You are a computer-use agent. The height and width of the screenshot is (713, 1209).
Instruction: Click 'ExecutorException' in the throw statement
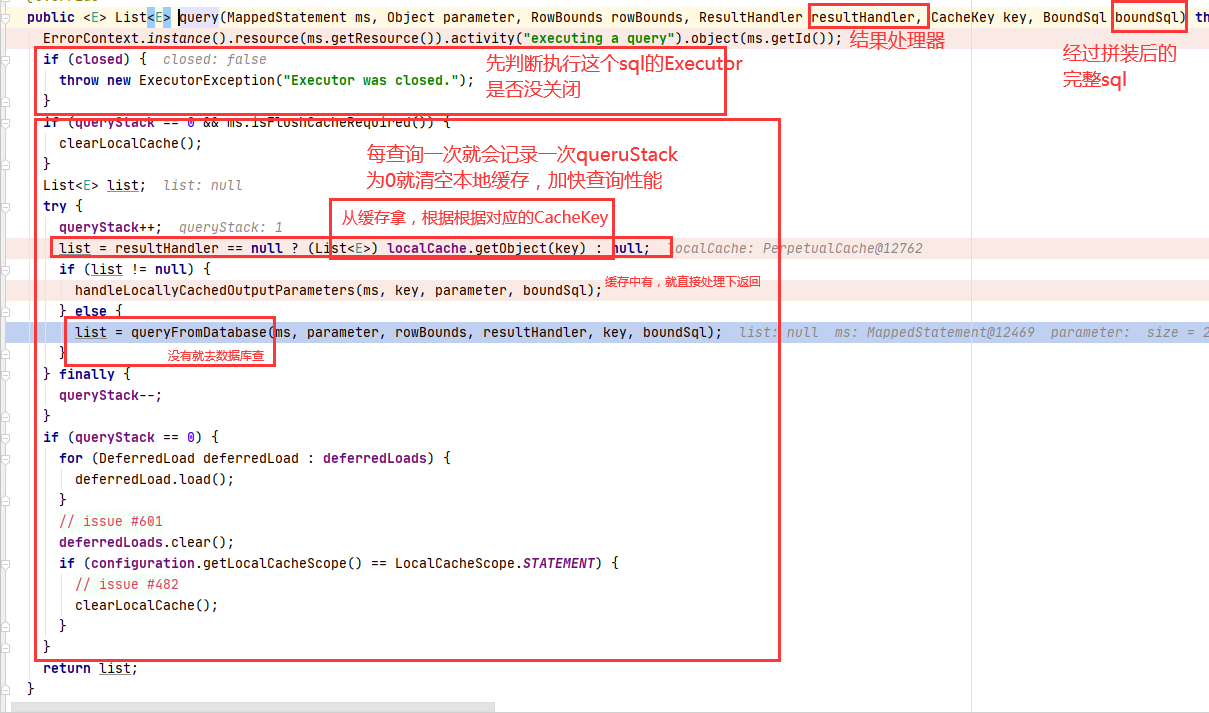pos(207,80)
